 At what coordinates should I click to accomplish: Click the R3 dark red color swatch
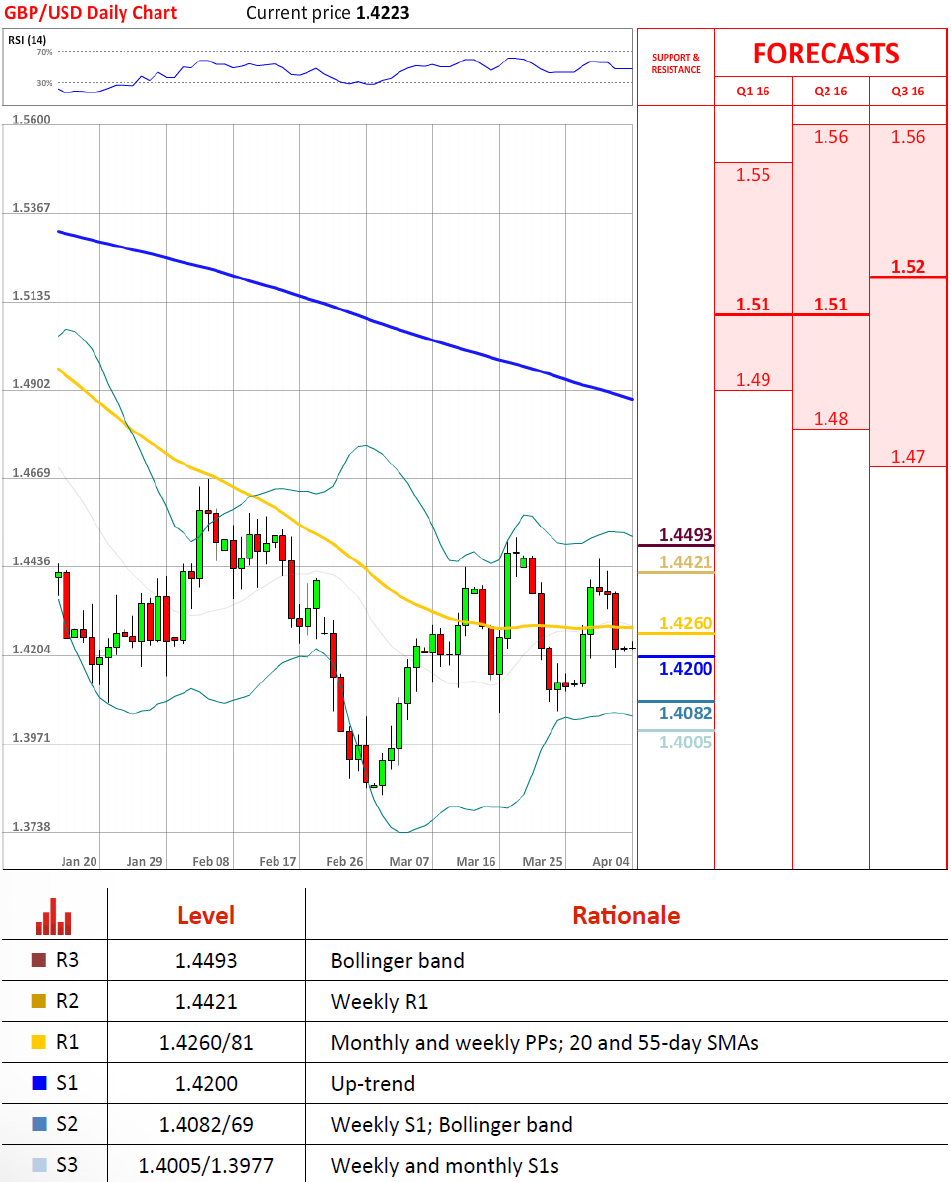38,960
